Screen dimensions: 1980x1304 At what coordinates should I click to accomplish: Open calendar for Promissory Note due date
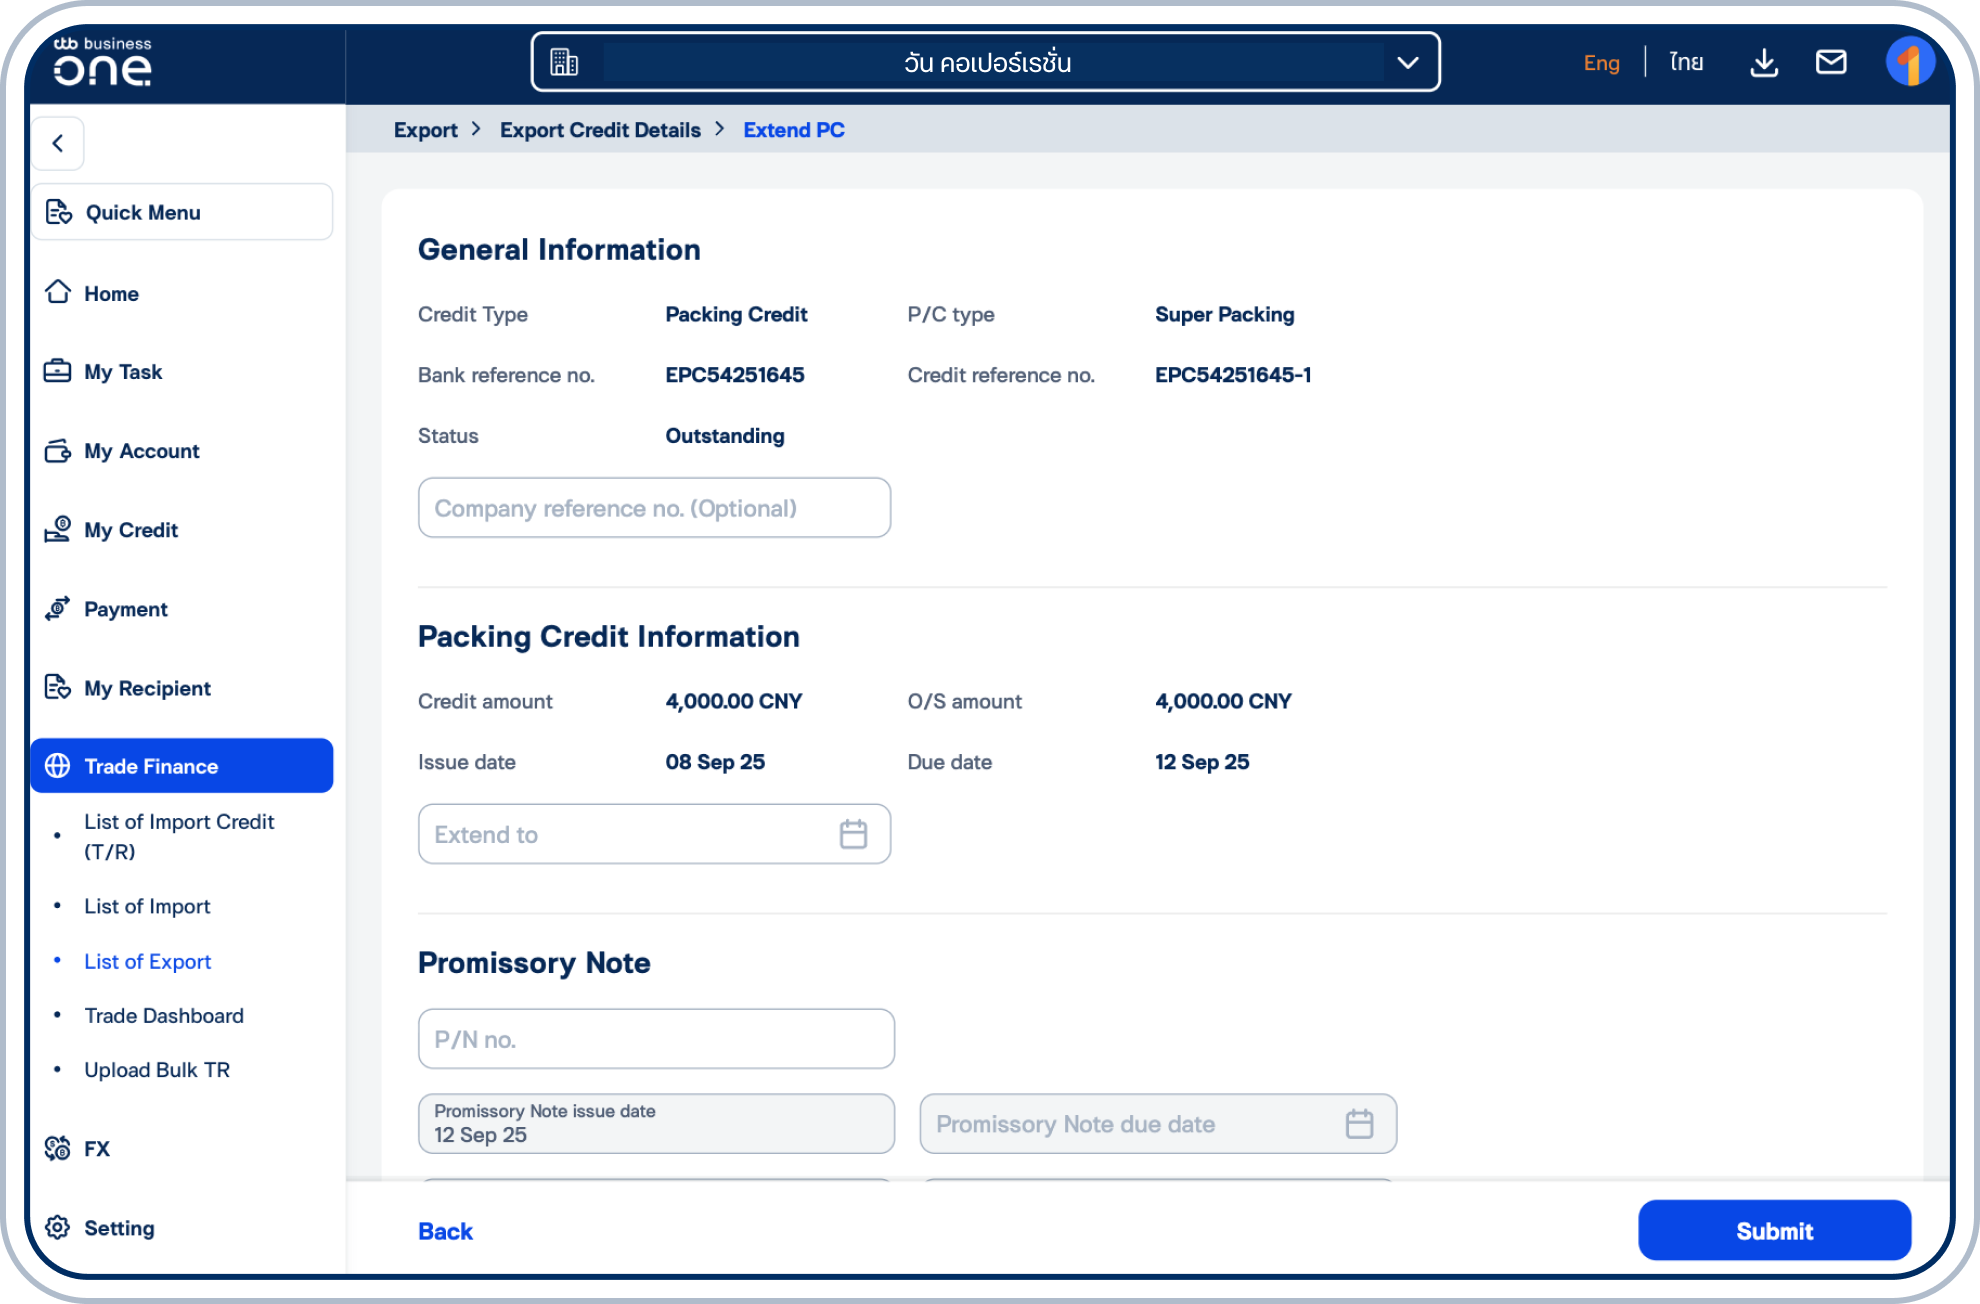point(1359,1124)
